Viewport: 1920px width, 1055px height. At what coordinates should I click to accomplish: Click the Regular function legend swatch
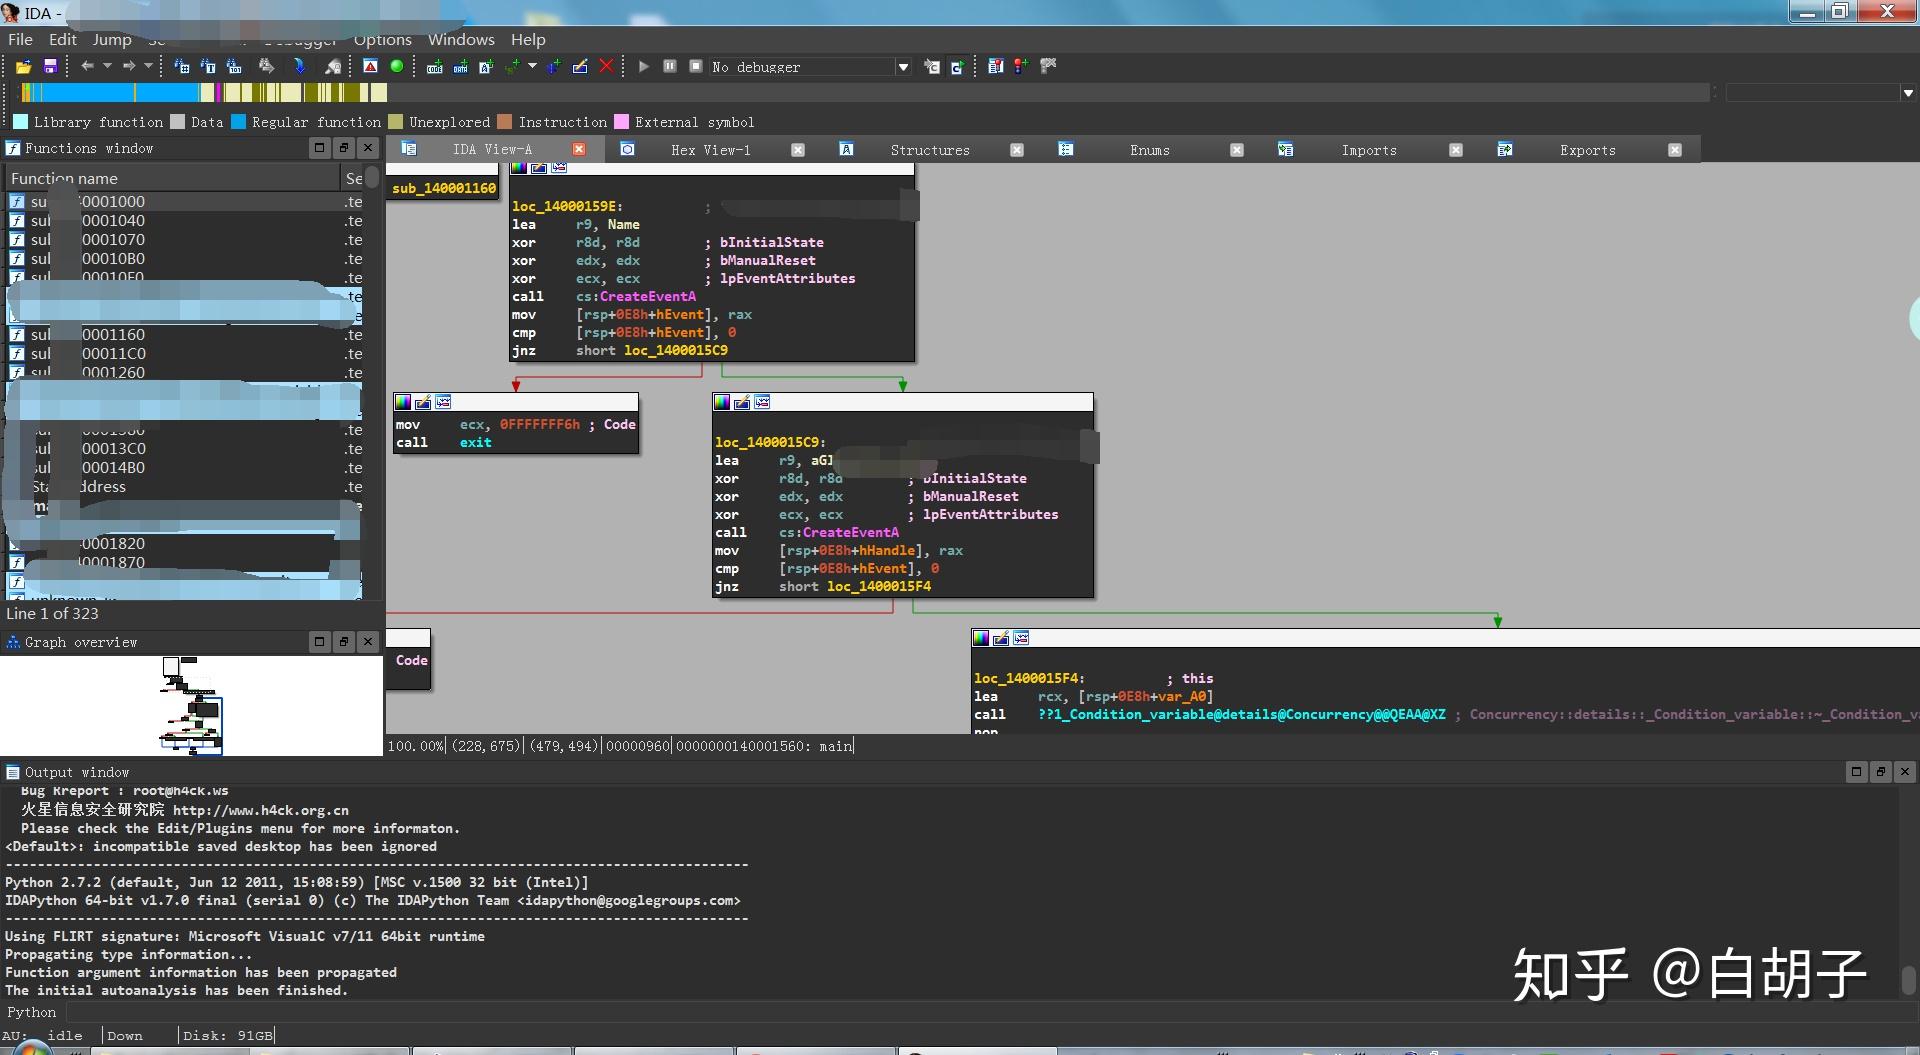[x=238, y=122]
